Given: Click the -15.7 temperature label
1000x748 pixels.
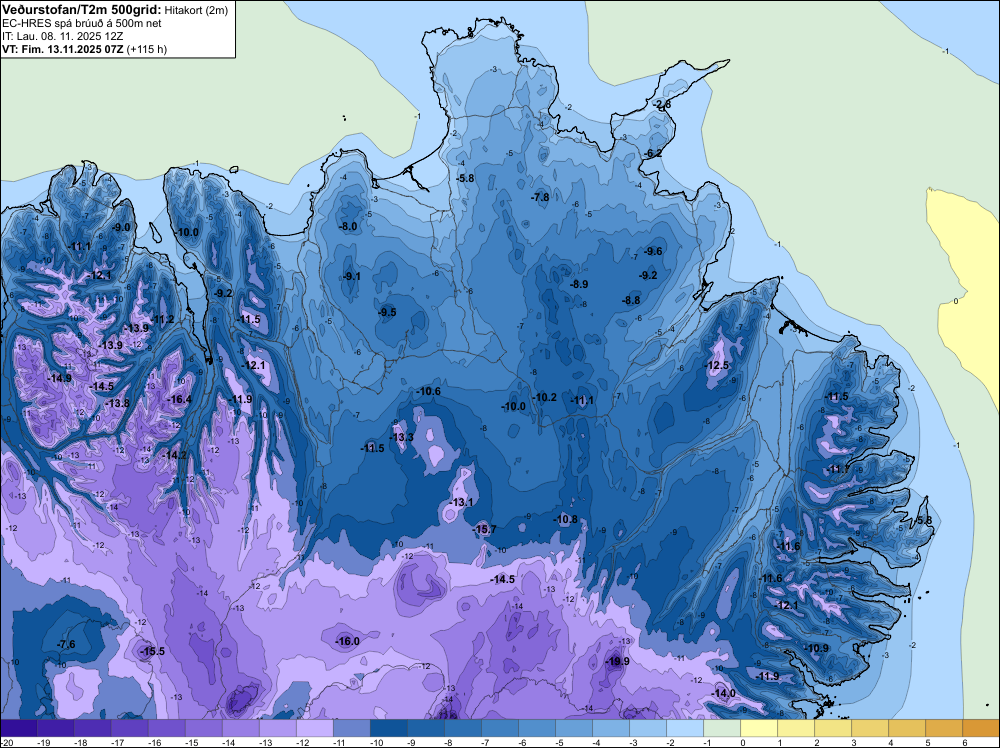Looking at the screenshot, I should pyautogui.click(x=483, y=529).
